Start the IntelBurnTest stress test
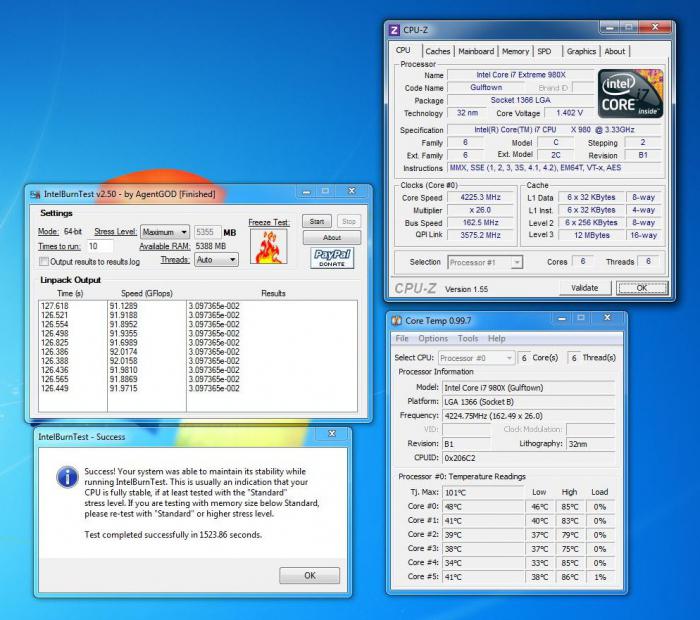The width and height of the screenshot is (700, 620). point(315,221)
